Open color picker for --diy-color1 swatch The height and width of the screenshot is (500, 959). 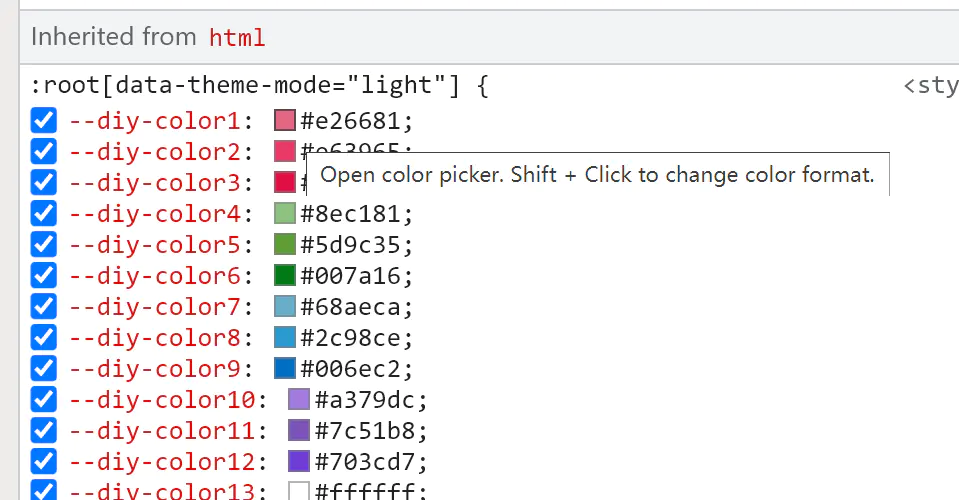(285, 122)
